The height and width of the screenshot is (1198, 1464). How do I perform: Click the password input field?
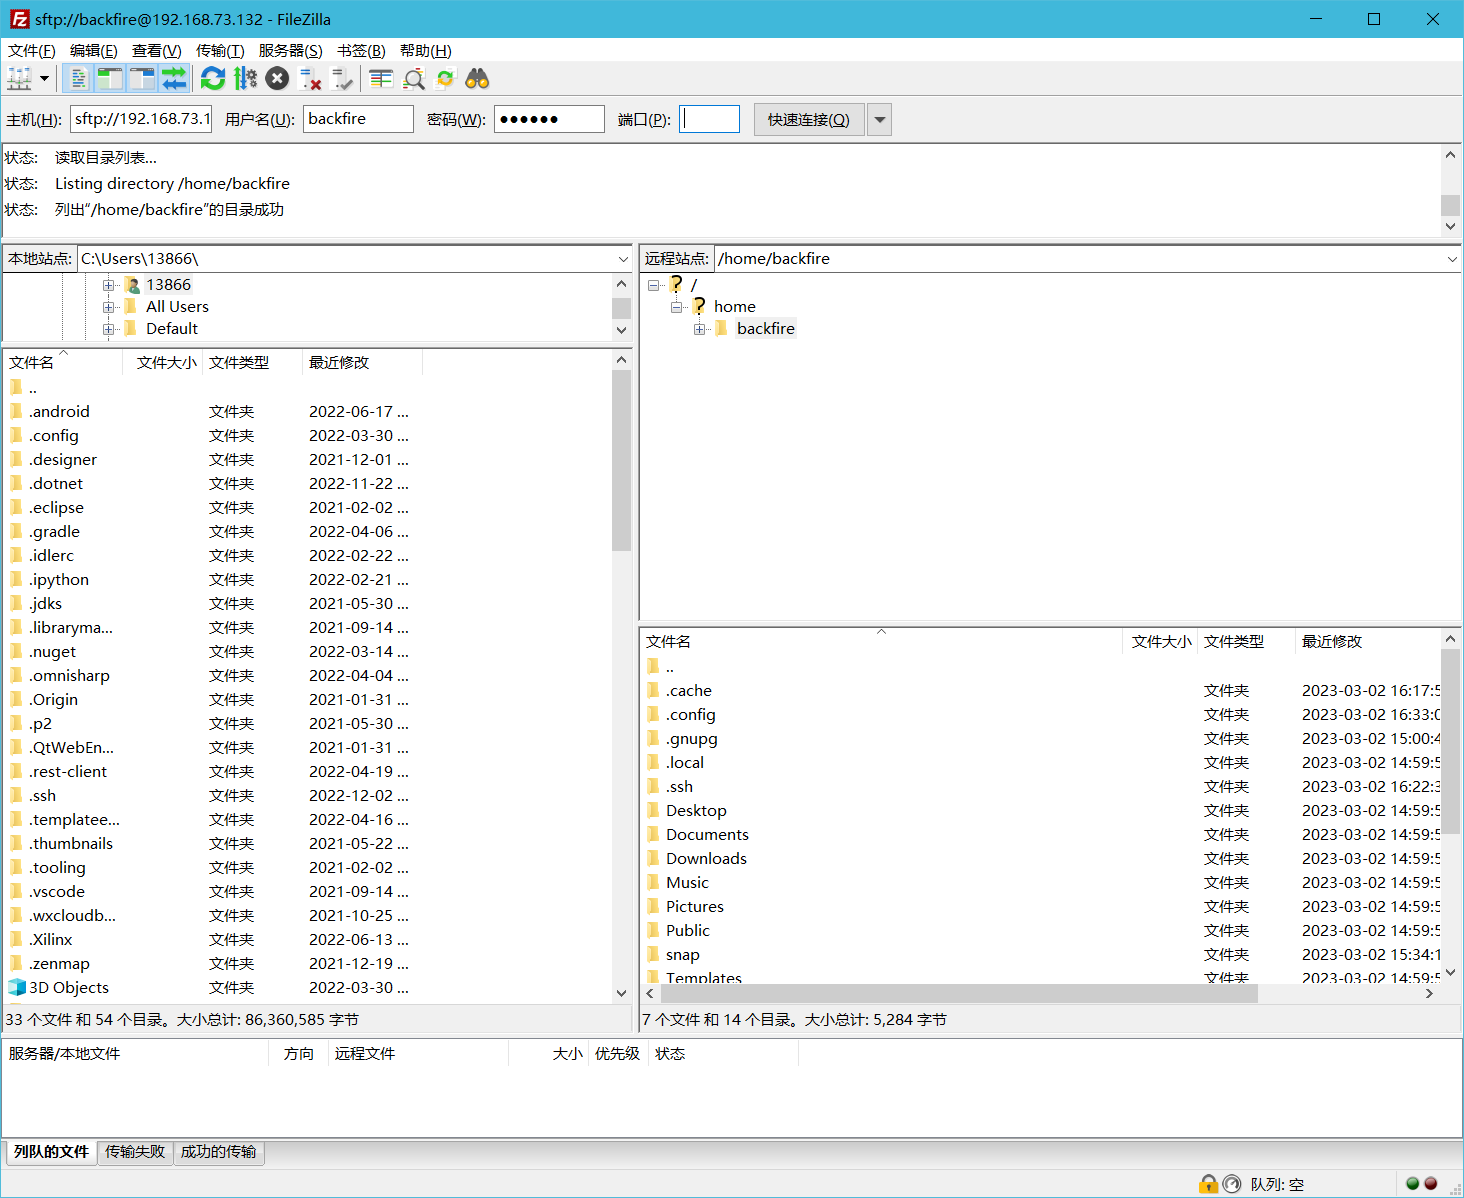[x=549, y=119]
